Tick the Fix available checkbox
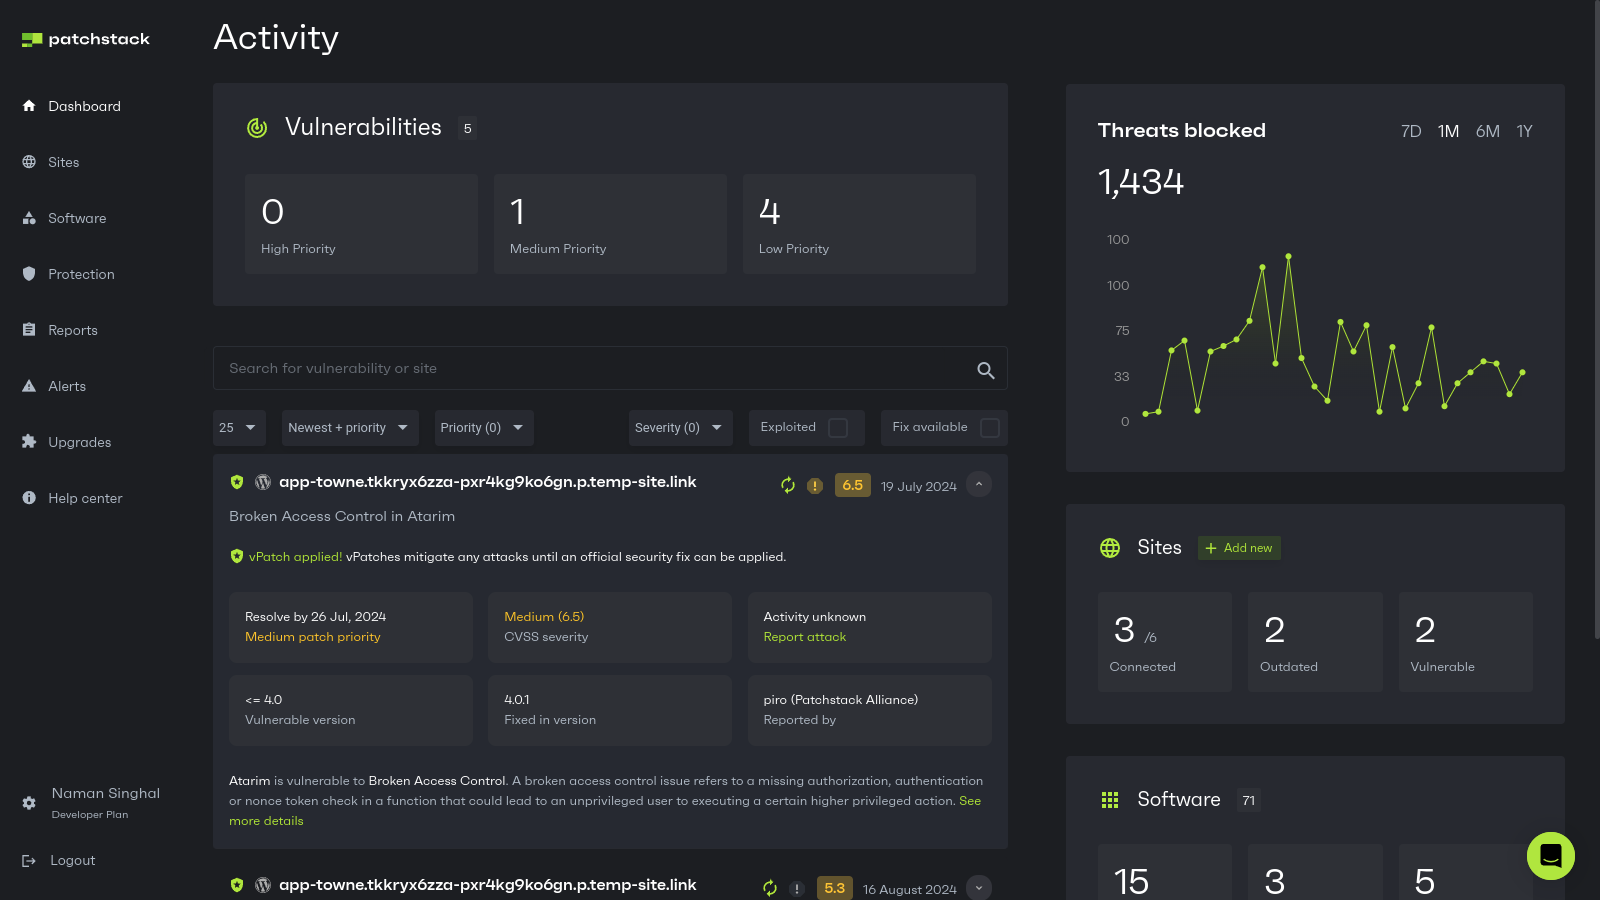The height and width of the screenshot is (900, 1600). (x=989, y=428)
